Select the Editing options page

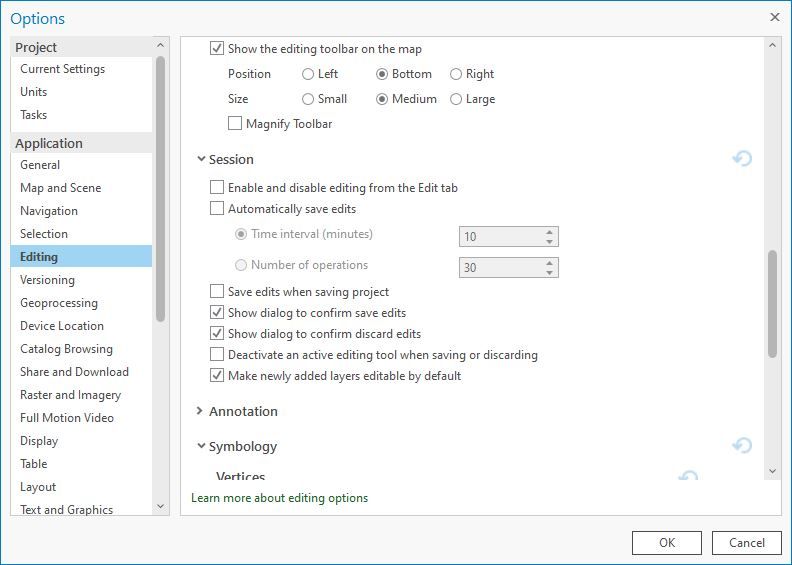point(81,256)
